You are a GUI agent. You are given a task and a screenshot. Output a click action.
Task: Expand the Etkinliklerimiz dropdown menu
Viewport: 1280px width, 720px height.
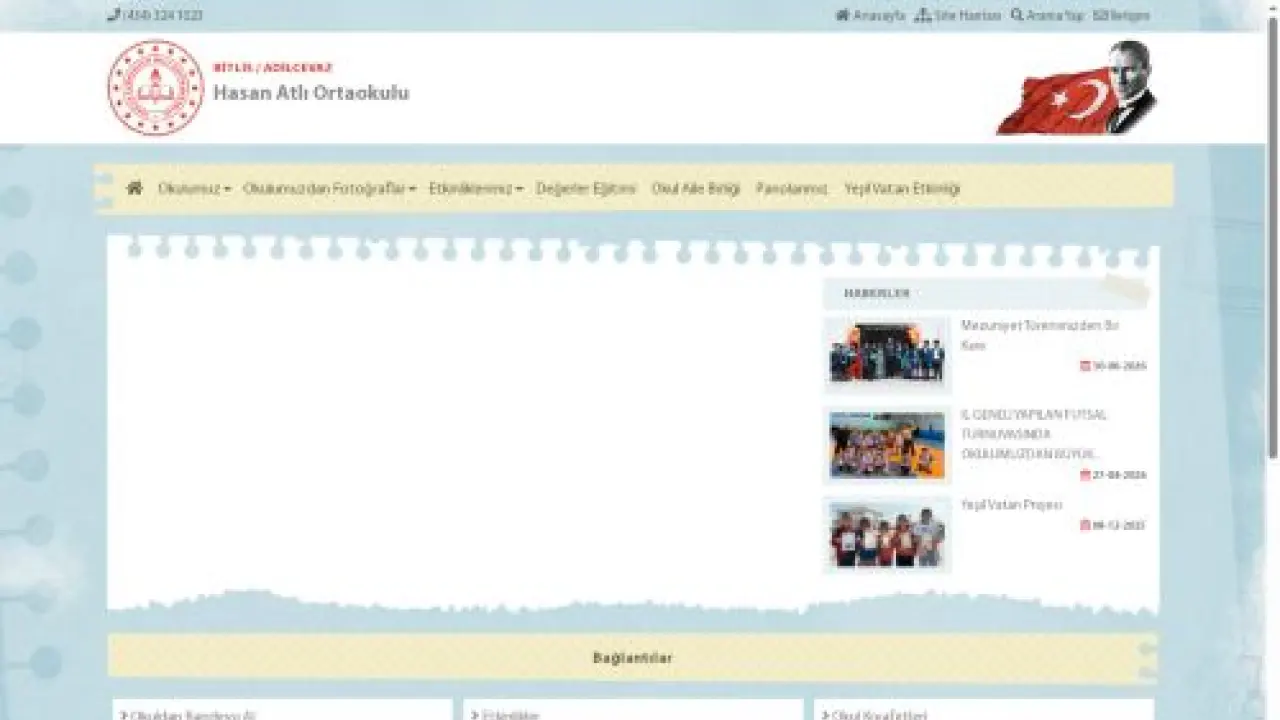pos(476,188)
